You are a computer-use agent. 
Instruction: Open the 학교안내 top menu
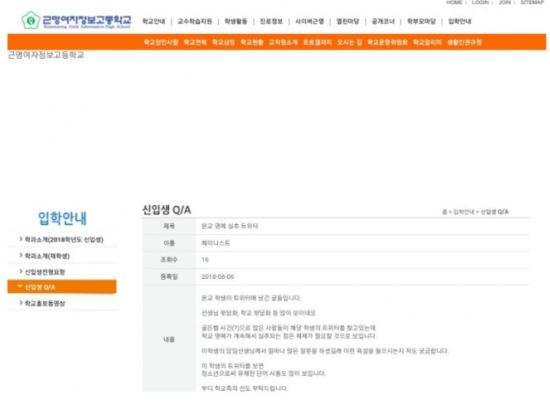[x=154, y=21]
